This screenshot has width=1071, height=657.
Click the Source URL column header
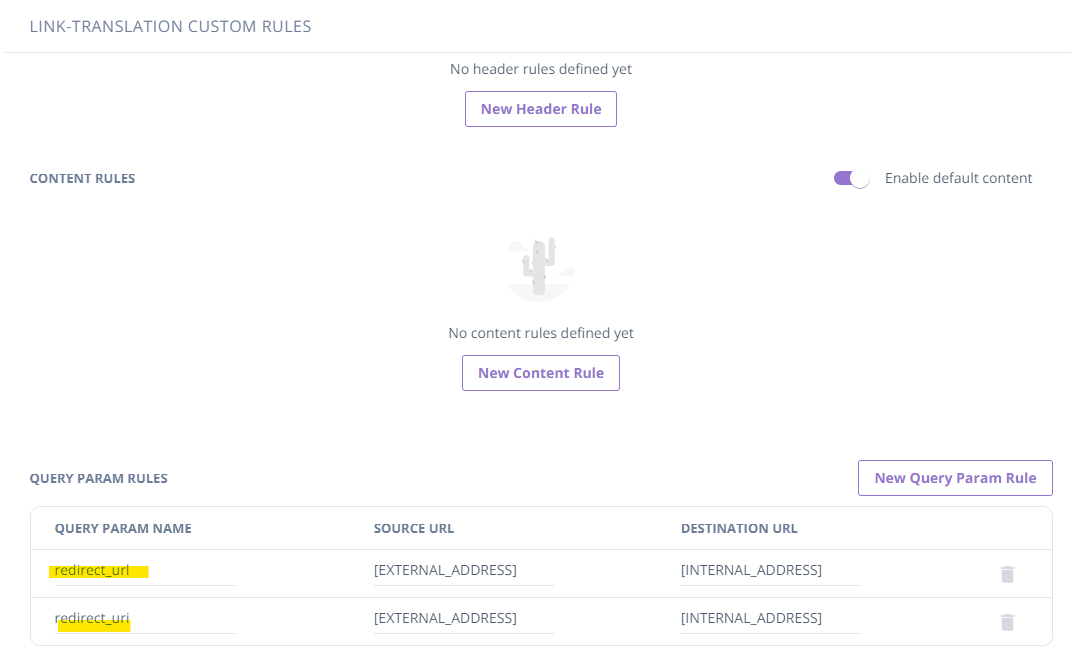click(414, 528)
